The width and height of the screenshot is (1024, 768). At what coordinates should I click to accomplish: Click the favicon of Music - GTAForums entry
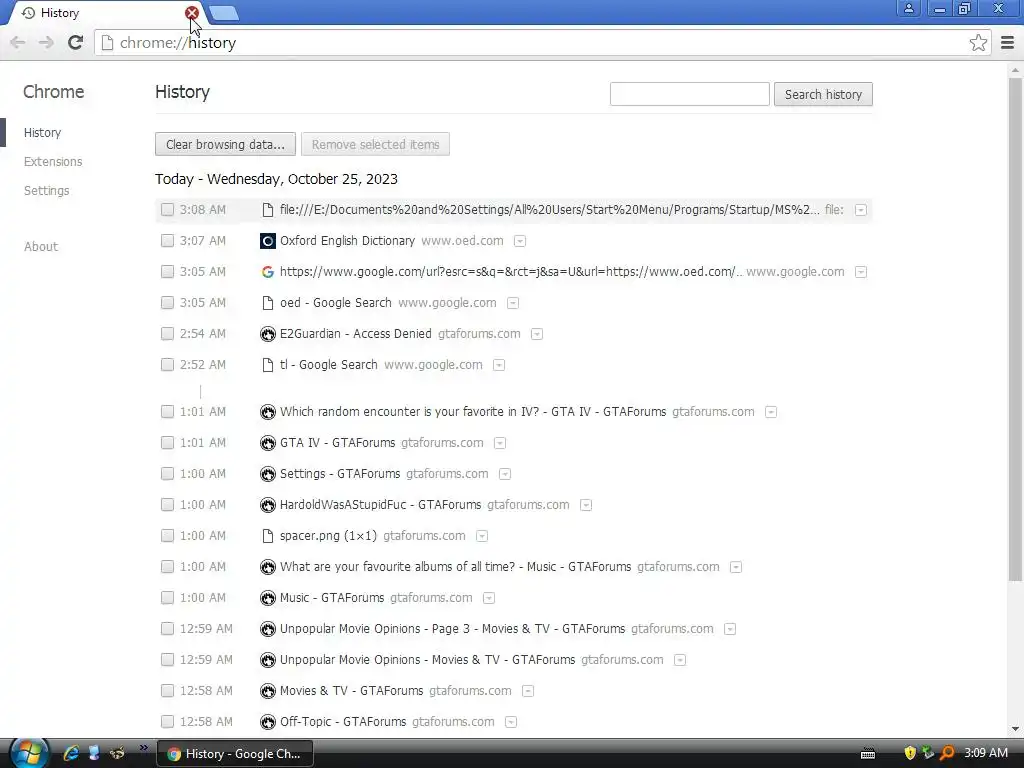268,598
